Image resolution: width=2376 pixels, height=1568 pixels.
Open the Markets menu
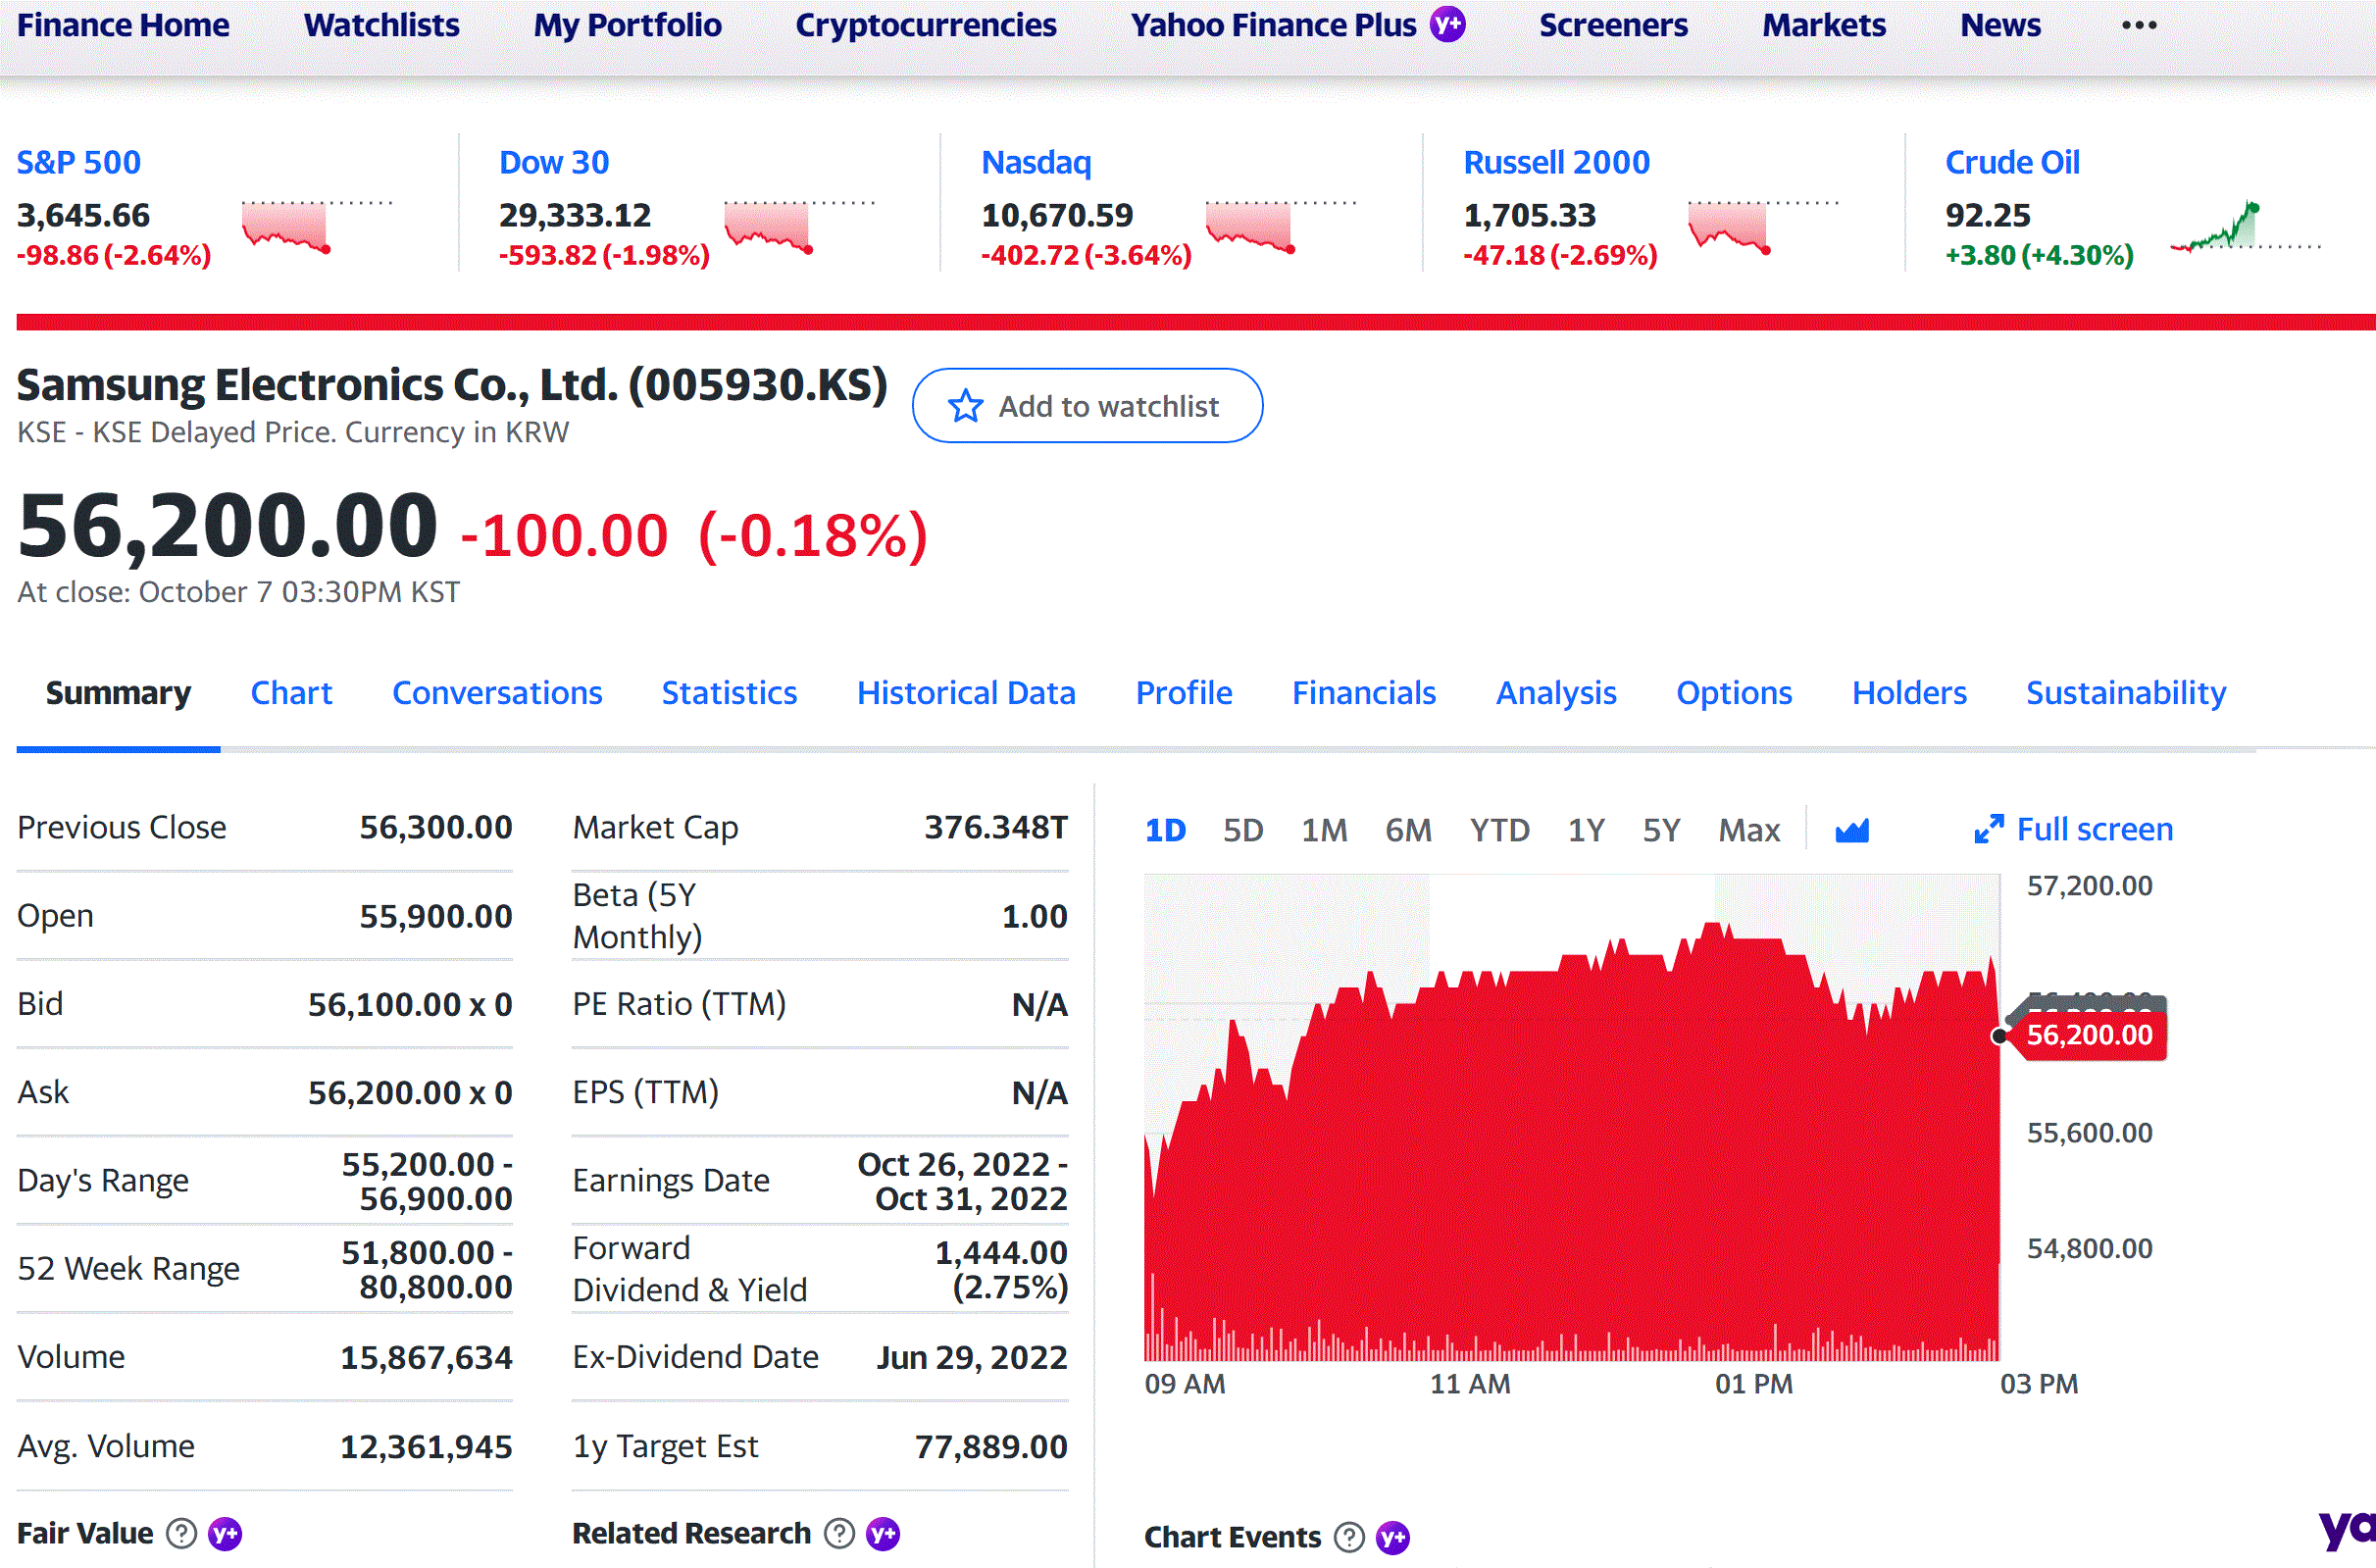[1824, 25]
